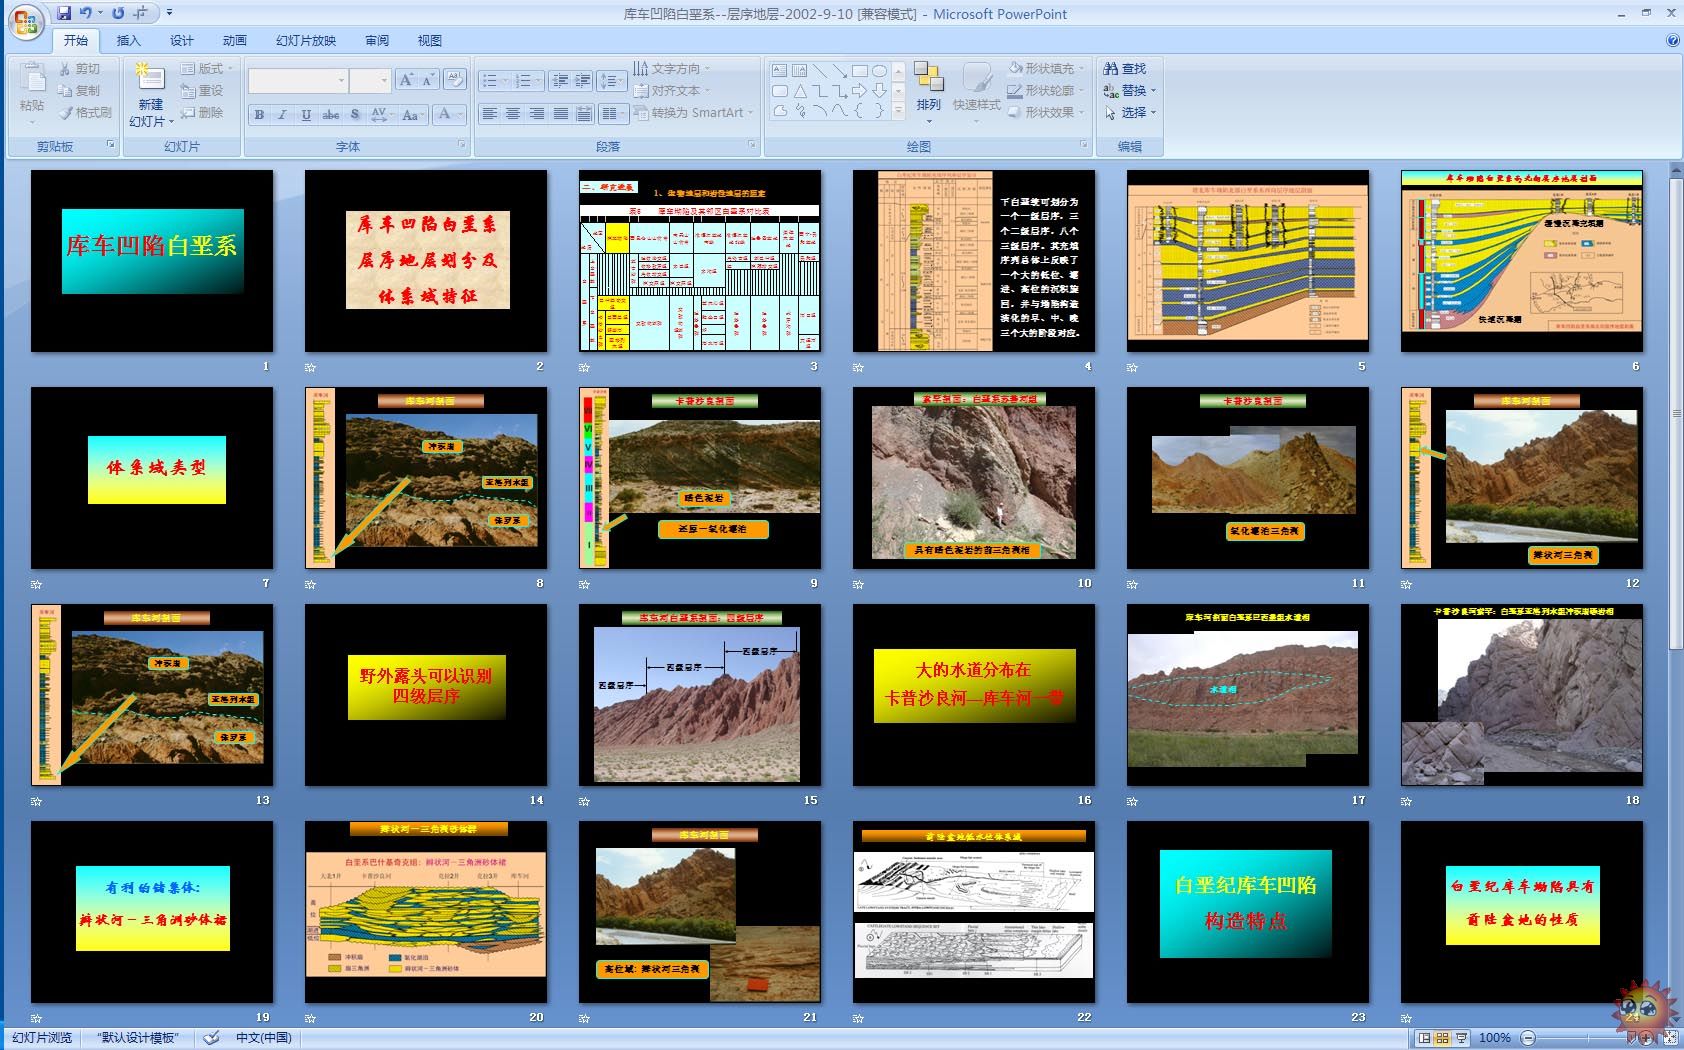Select the right arrow shape in the gallery
This screenshot has height=1050, width=1684.
859,91
